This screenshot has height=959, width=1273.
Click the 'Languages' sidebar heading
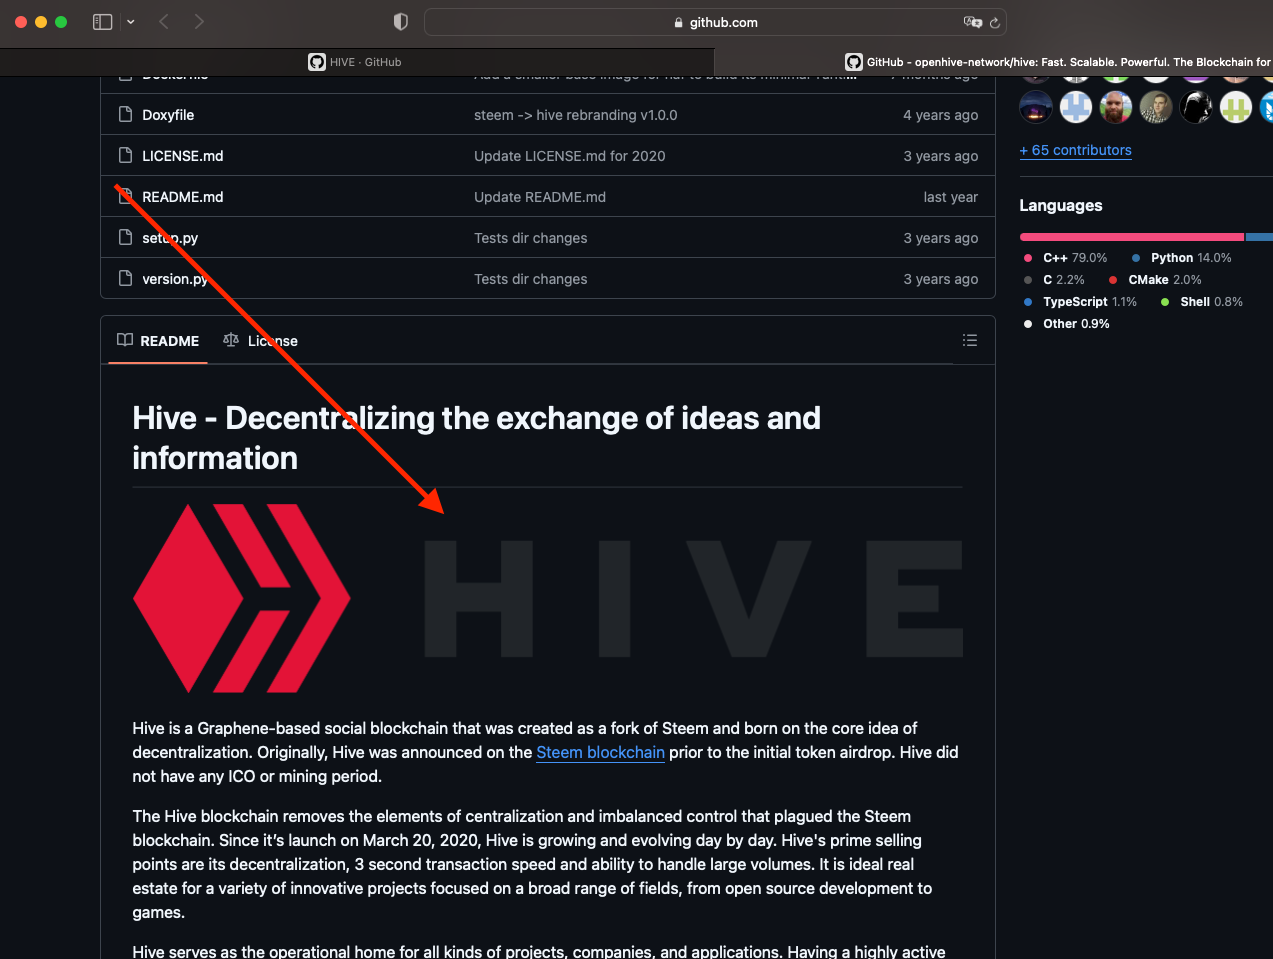(1061, 205)
